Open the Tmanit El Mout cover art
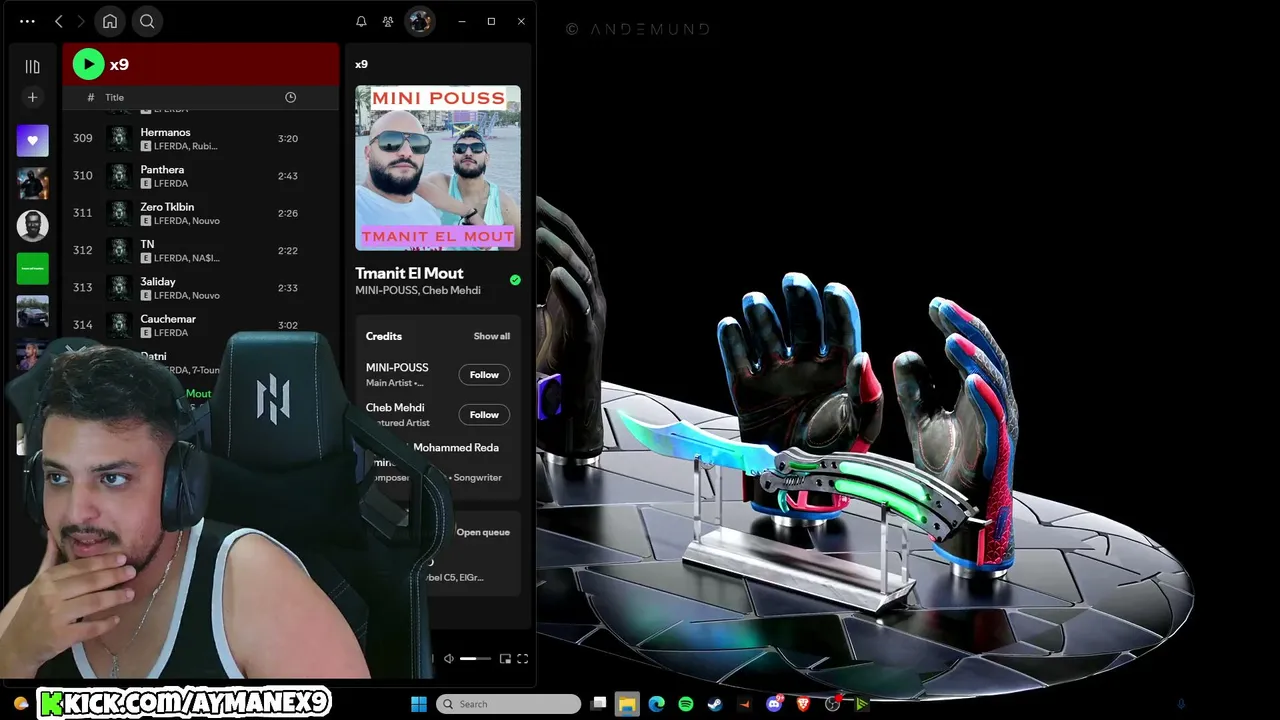 point(438,167)
